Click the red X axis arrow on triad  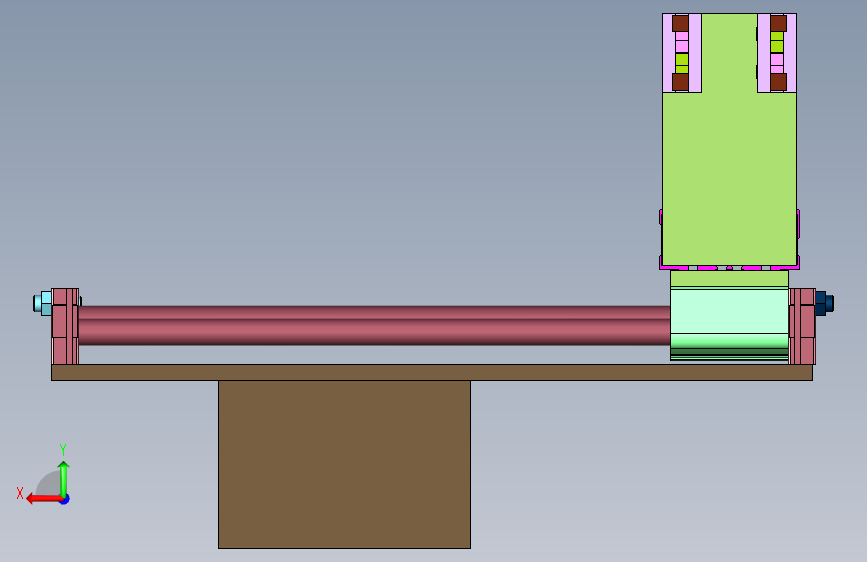click(x=44, y=499)
